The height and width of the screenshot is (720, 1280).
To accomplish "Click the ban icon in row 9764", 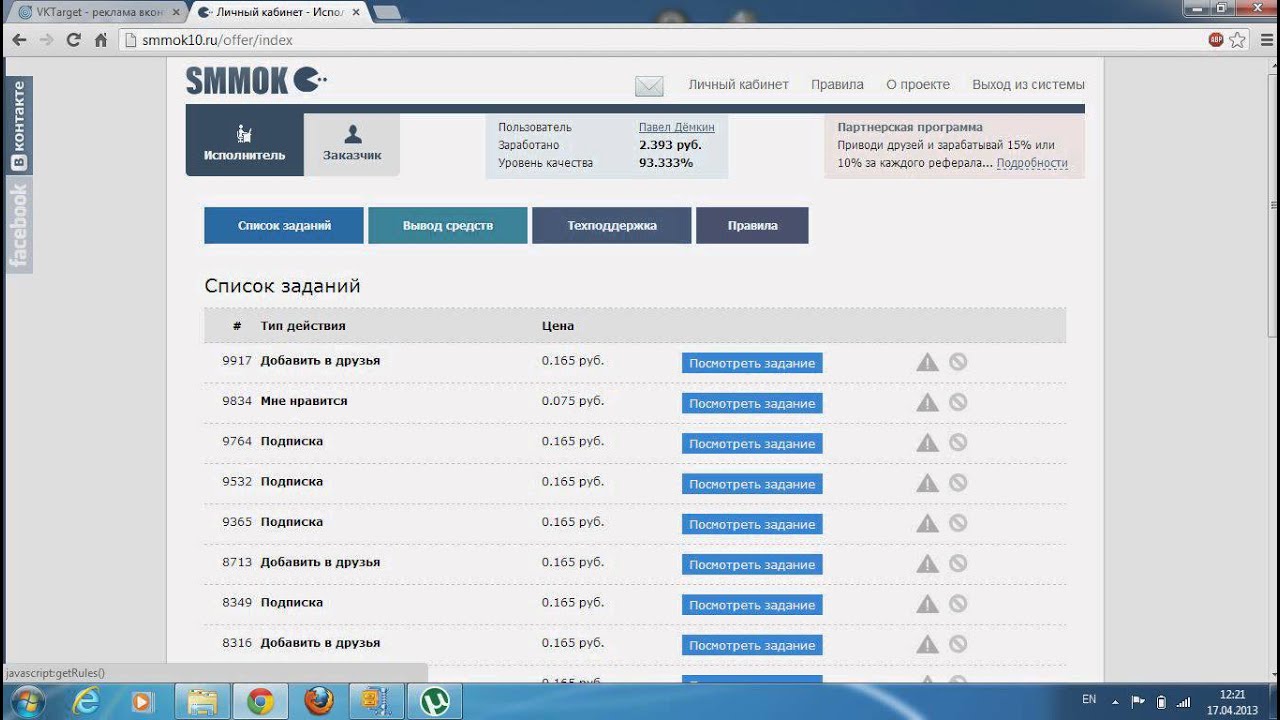I will pos(958,443).
